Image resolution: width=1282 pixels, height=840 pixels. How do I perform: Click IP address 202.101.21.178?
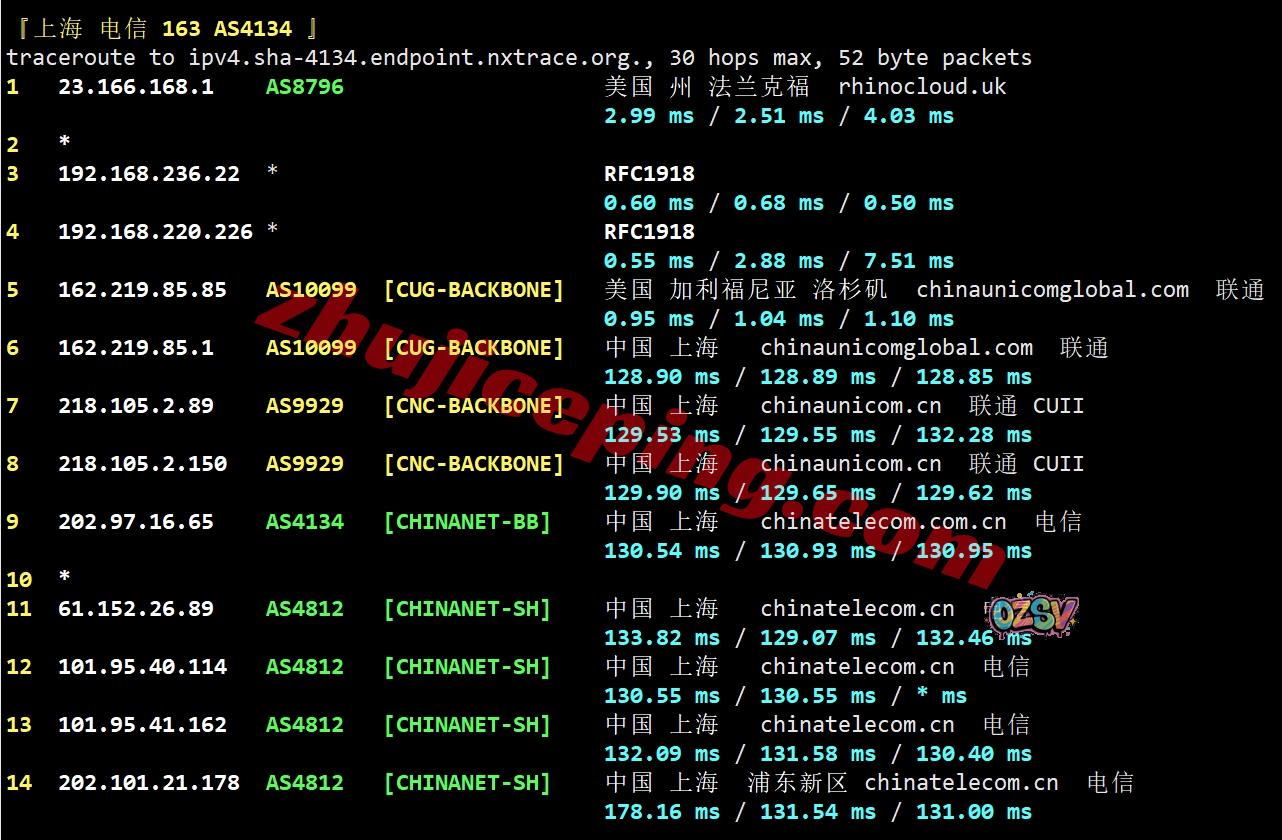pyautogui.click(x=148, y=783)
